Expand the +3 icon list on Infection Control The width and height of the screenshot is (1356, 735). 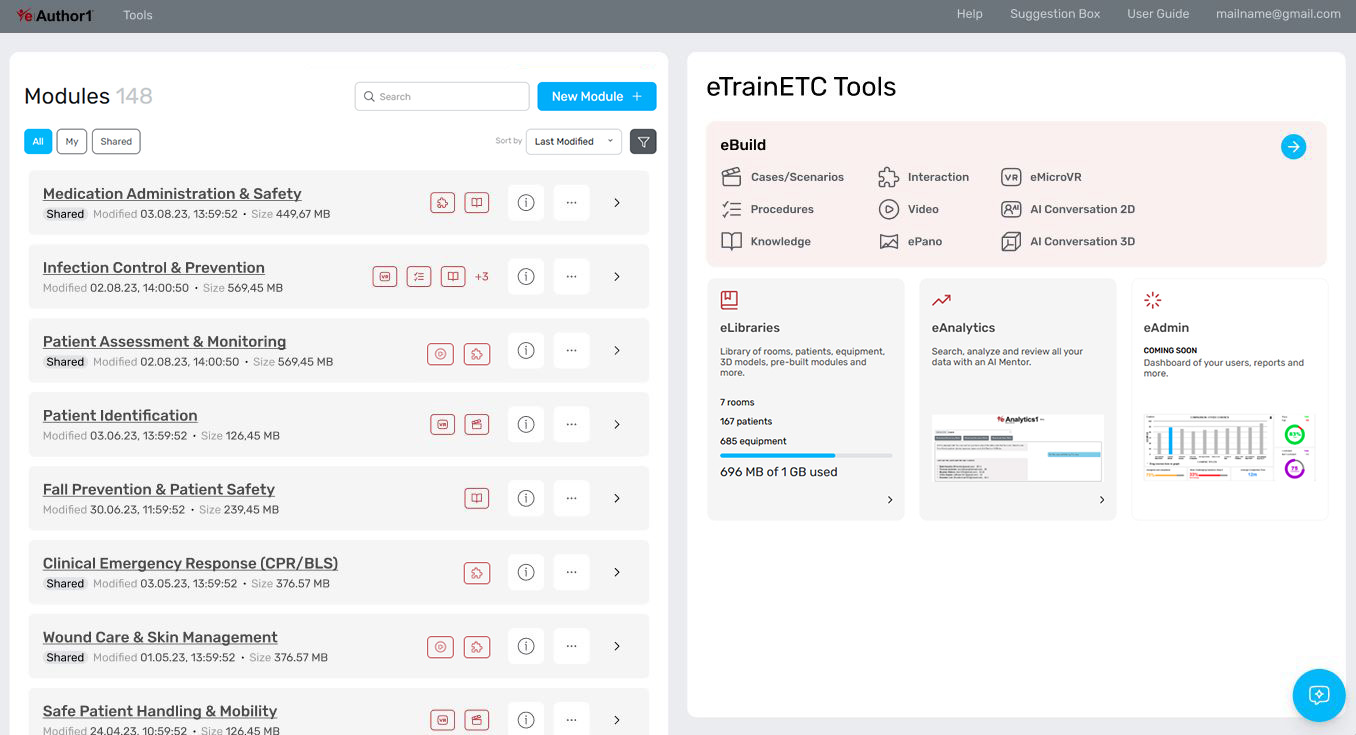click(481, 276)
